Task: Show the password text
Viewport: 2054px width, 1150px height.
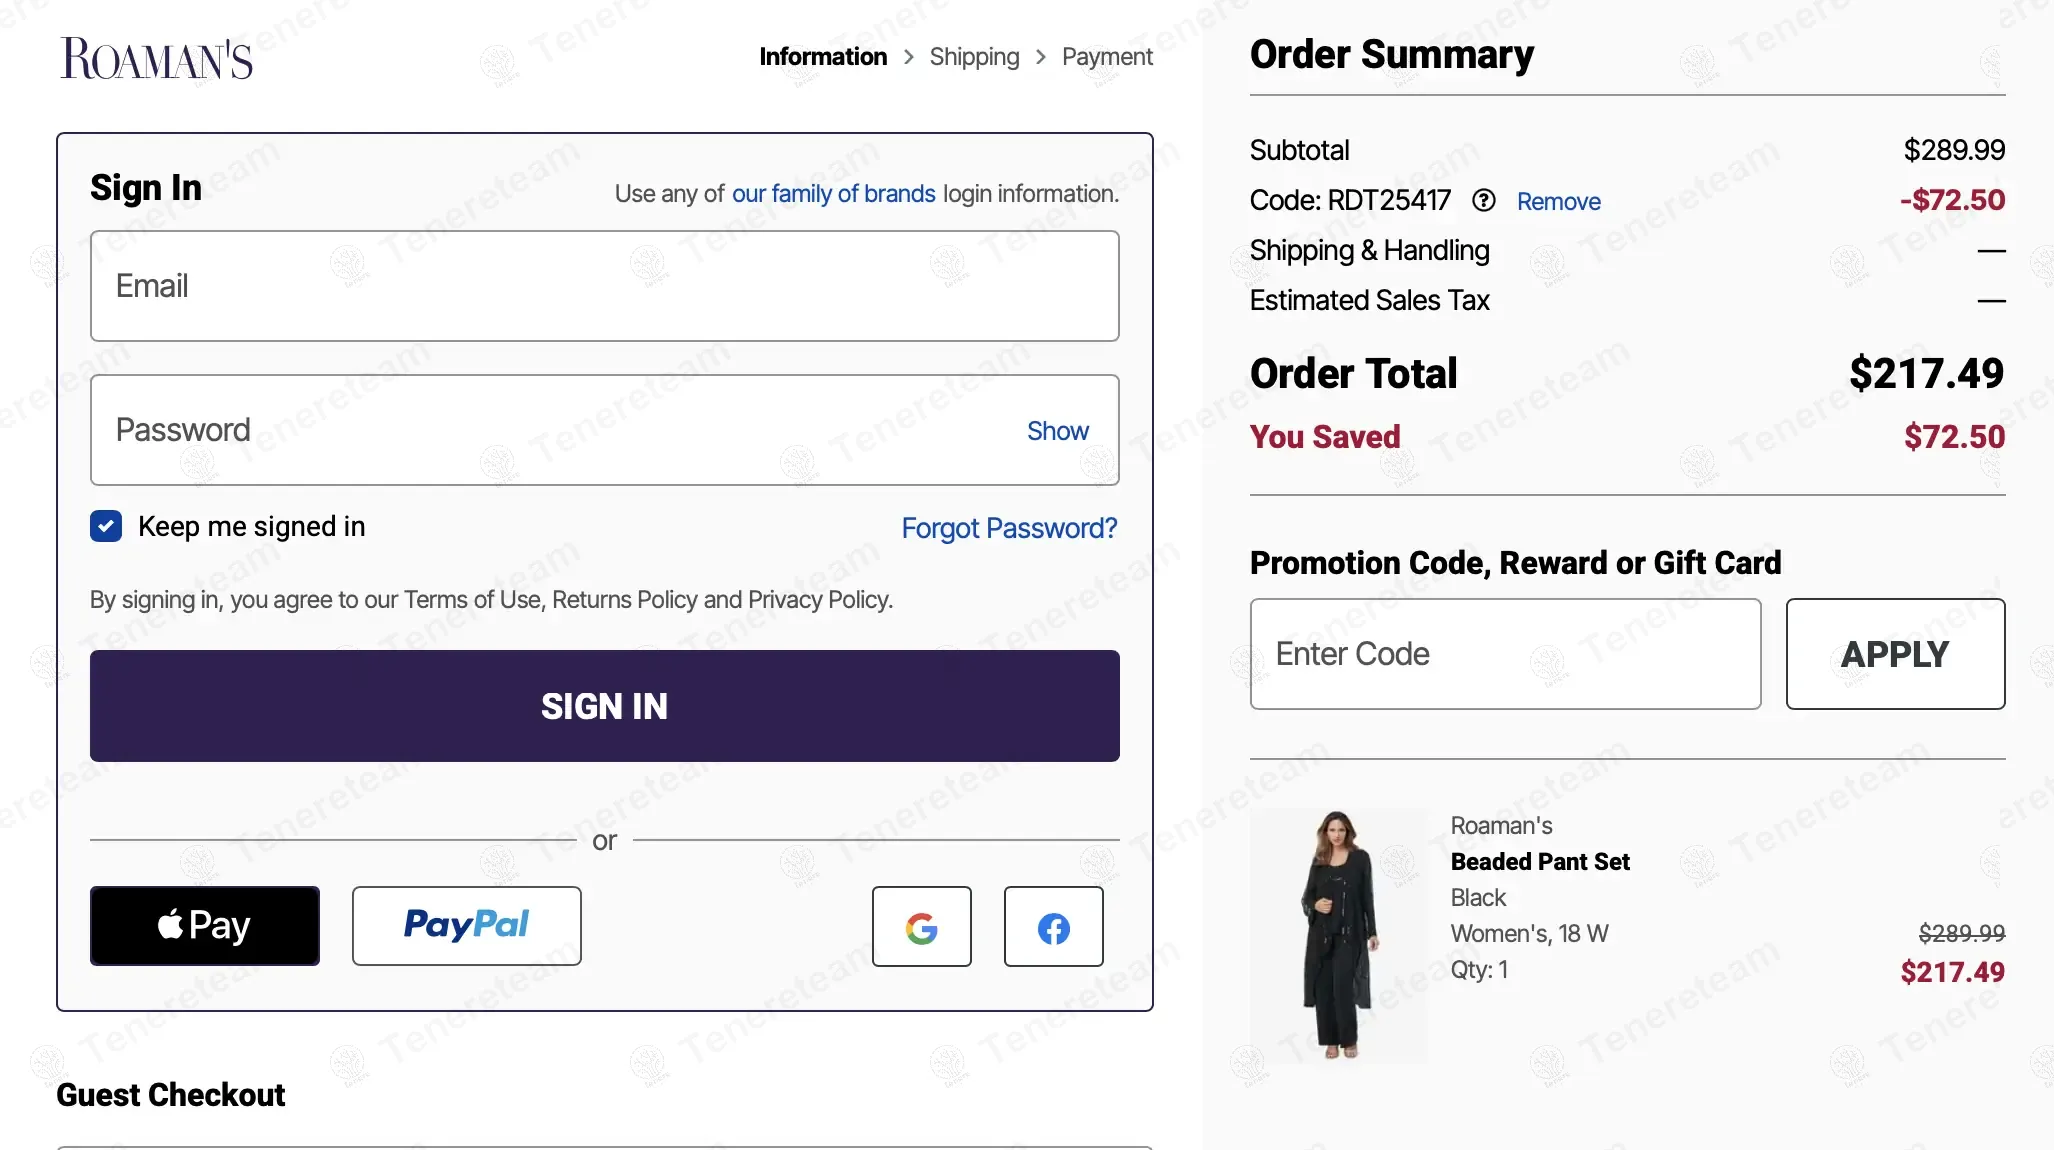Action: (x=1057, y=431)
